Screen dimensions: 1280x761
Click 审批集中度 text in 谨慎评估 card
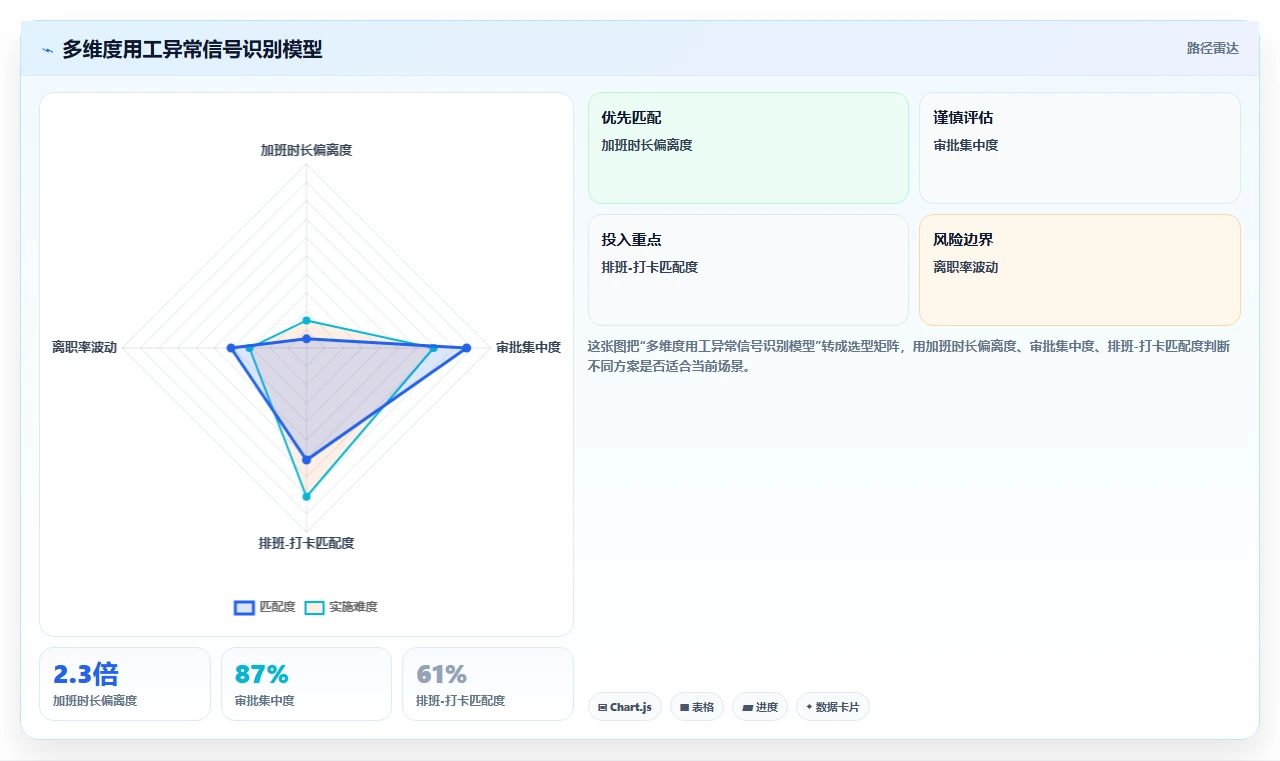[966, 145]
